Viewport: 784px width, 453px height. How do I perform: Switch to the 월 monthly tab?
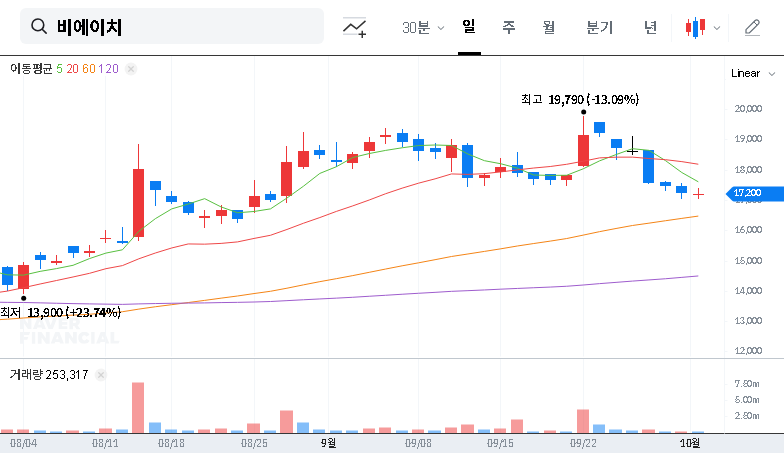(x=548, y=27)
